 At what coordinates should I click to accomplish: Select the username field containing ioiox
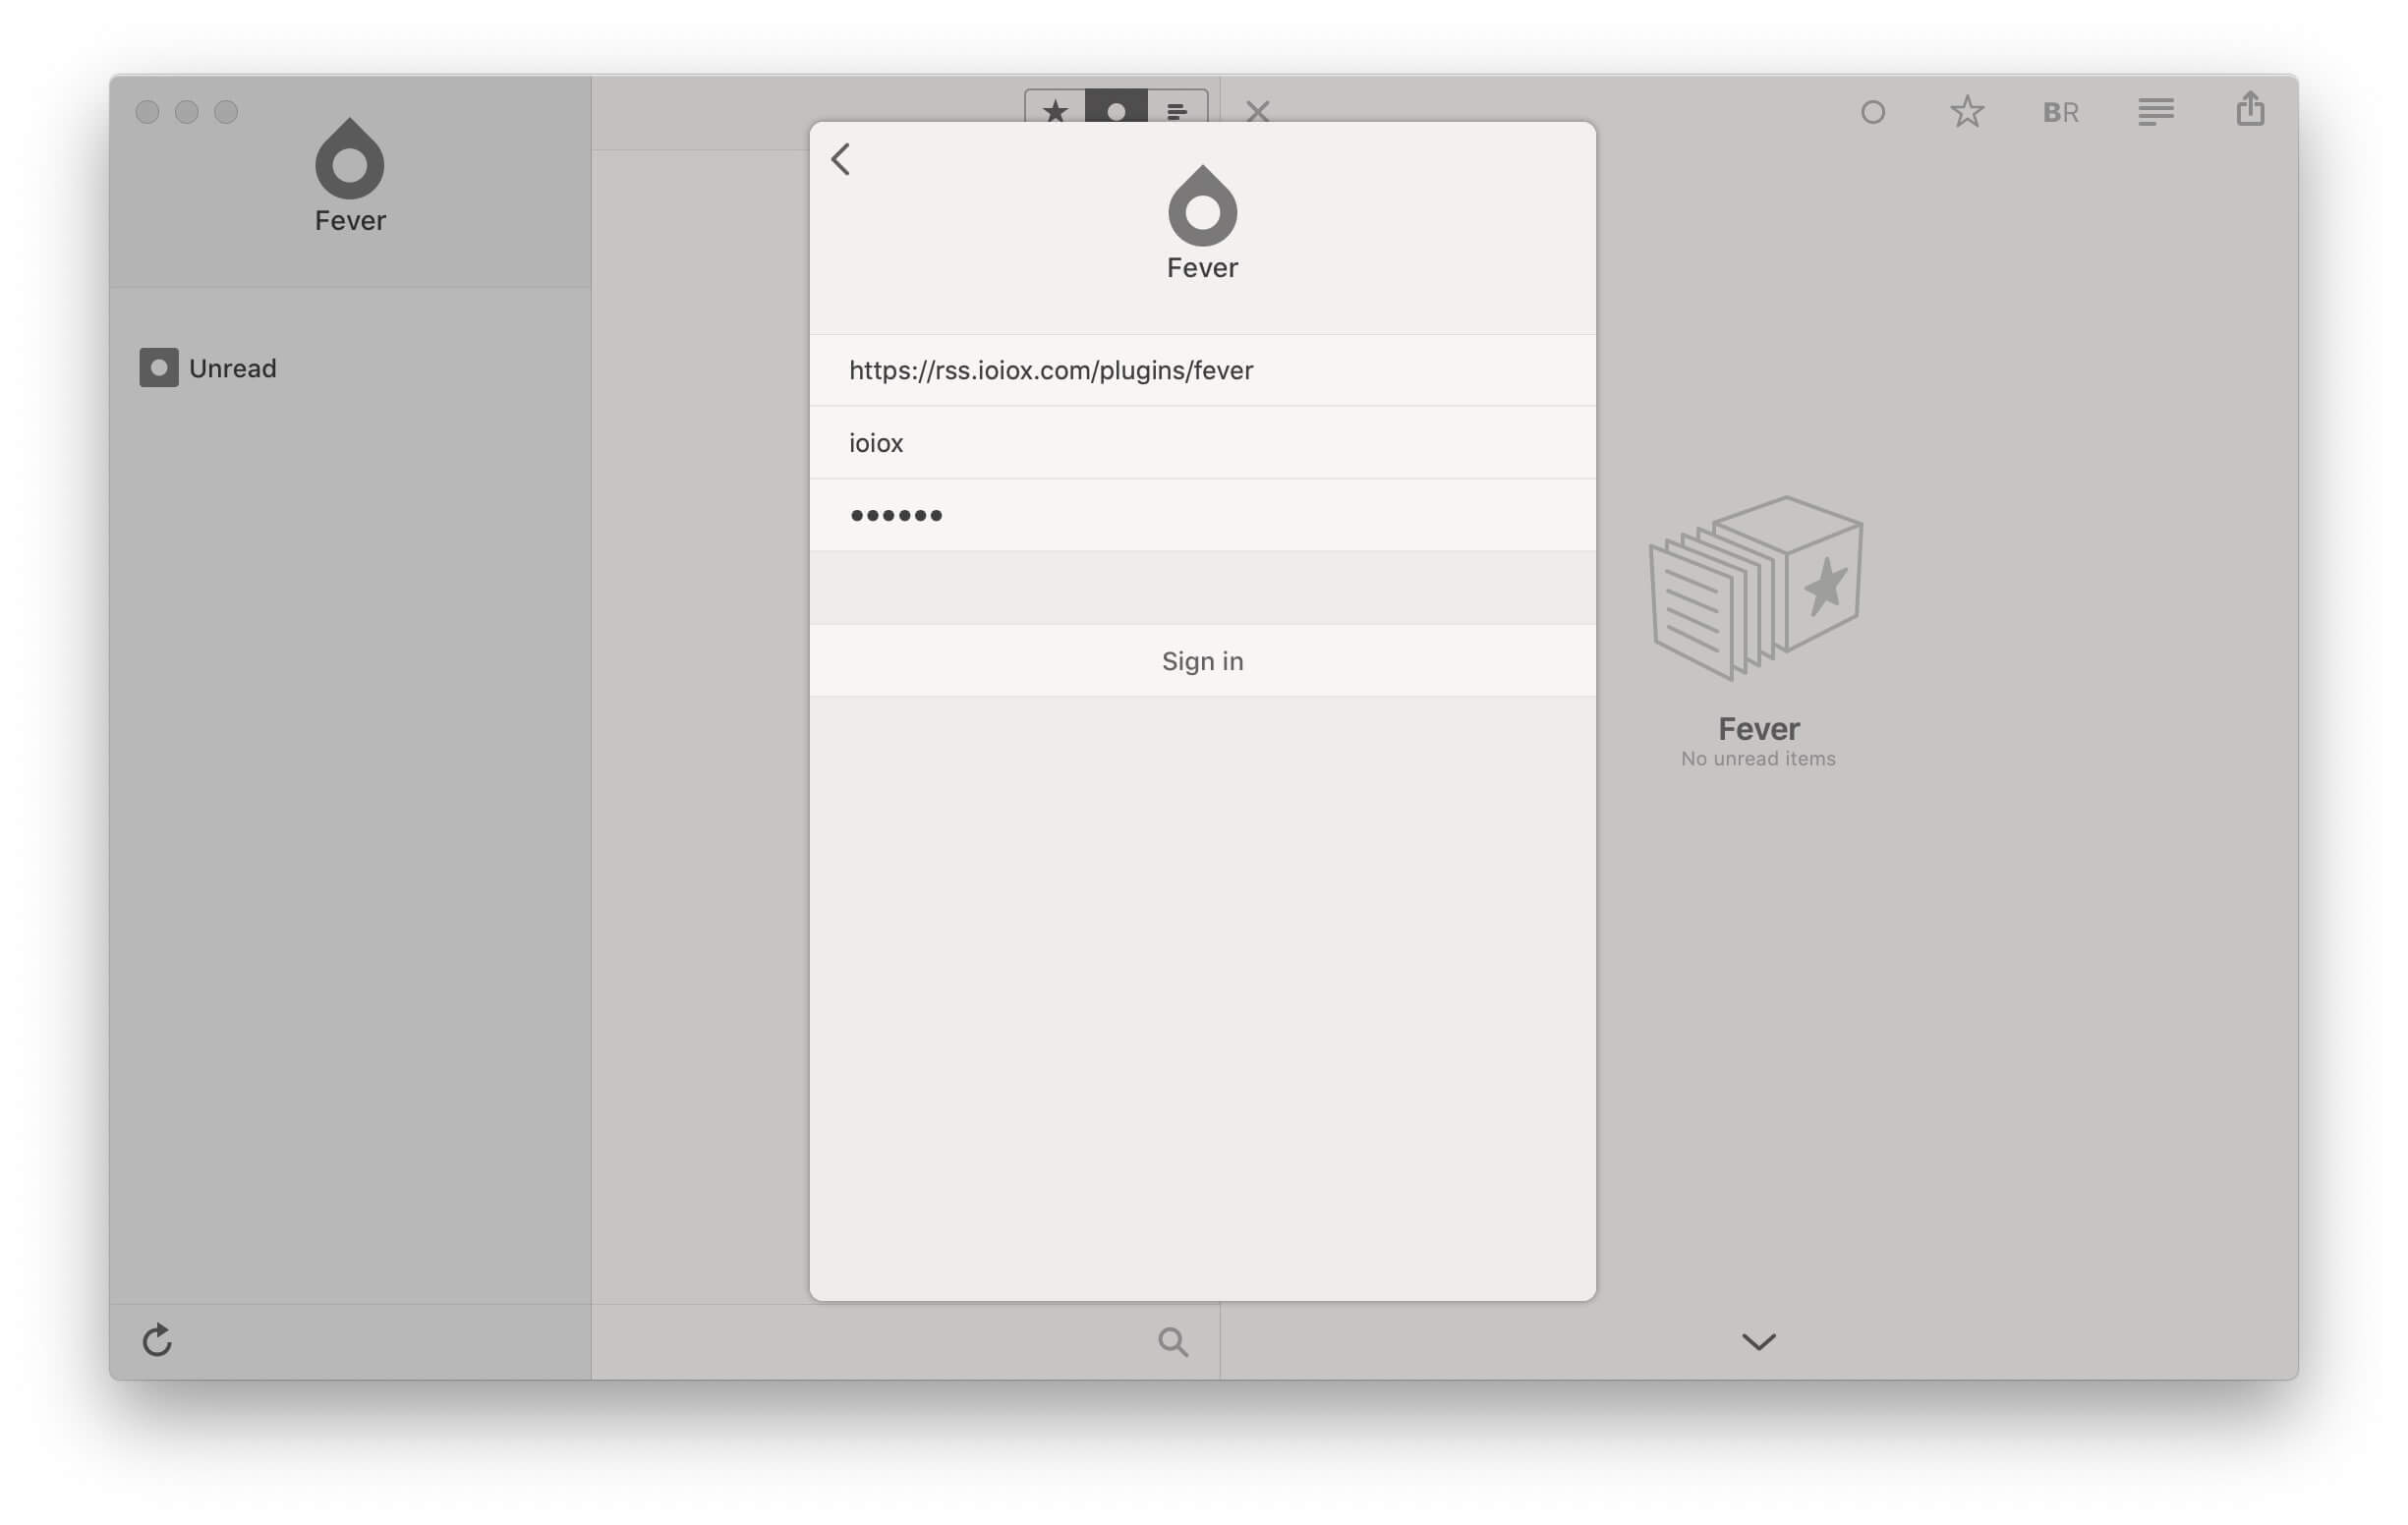pyautogui.click(x=1202, y=442)
